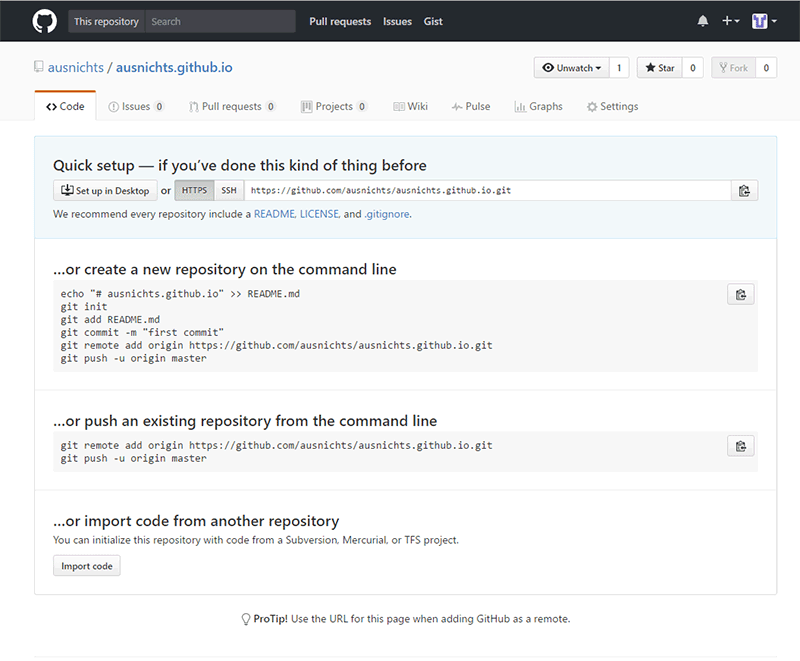This screenshot has height=661, width=800.
Task: Open Gist from the header
Action: click(433, 21)
